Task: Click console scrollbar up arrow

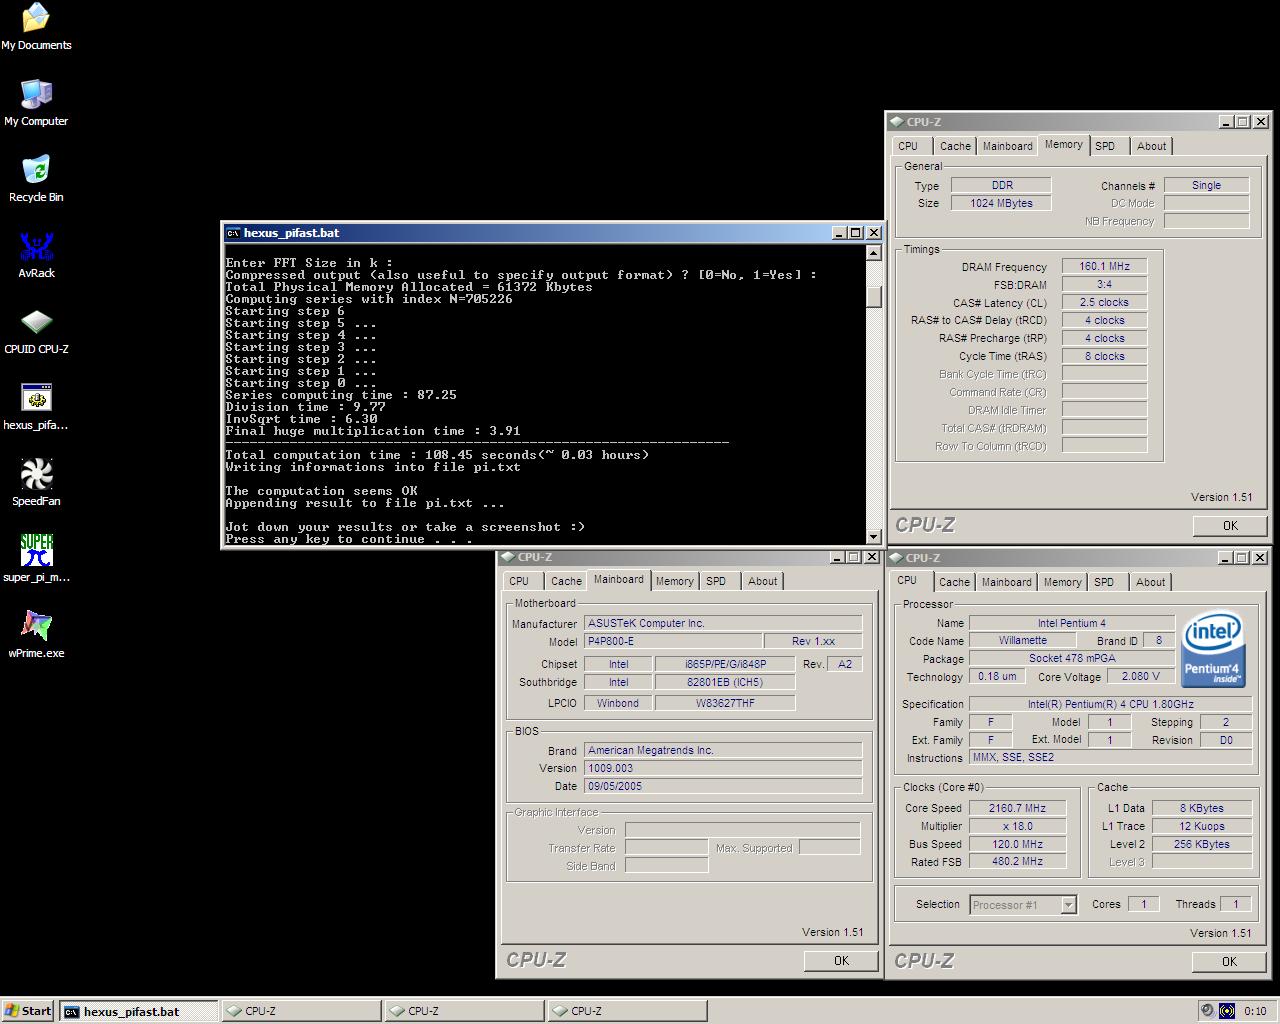Action: coord(873,253)
